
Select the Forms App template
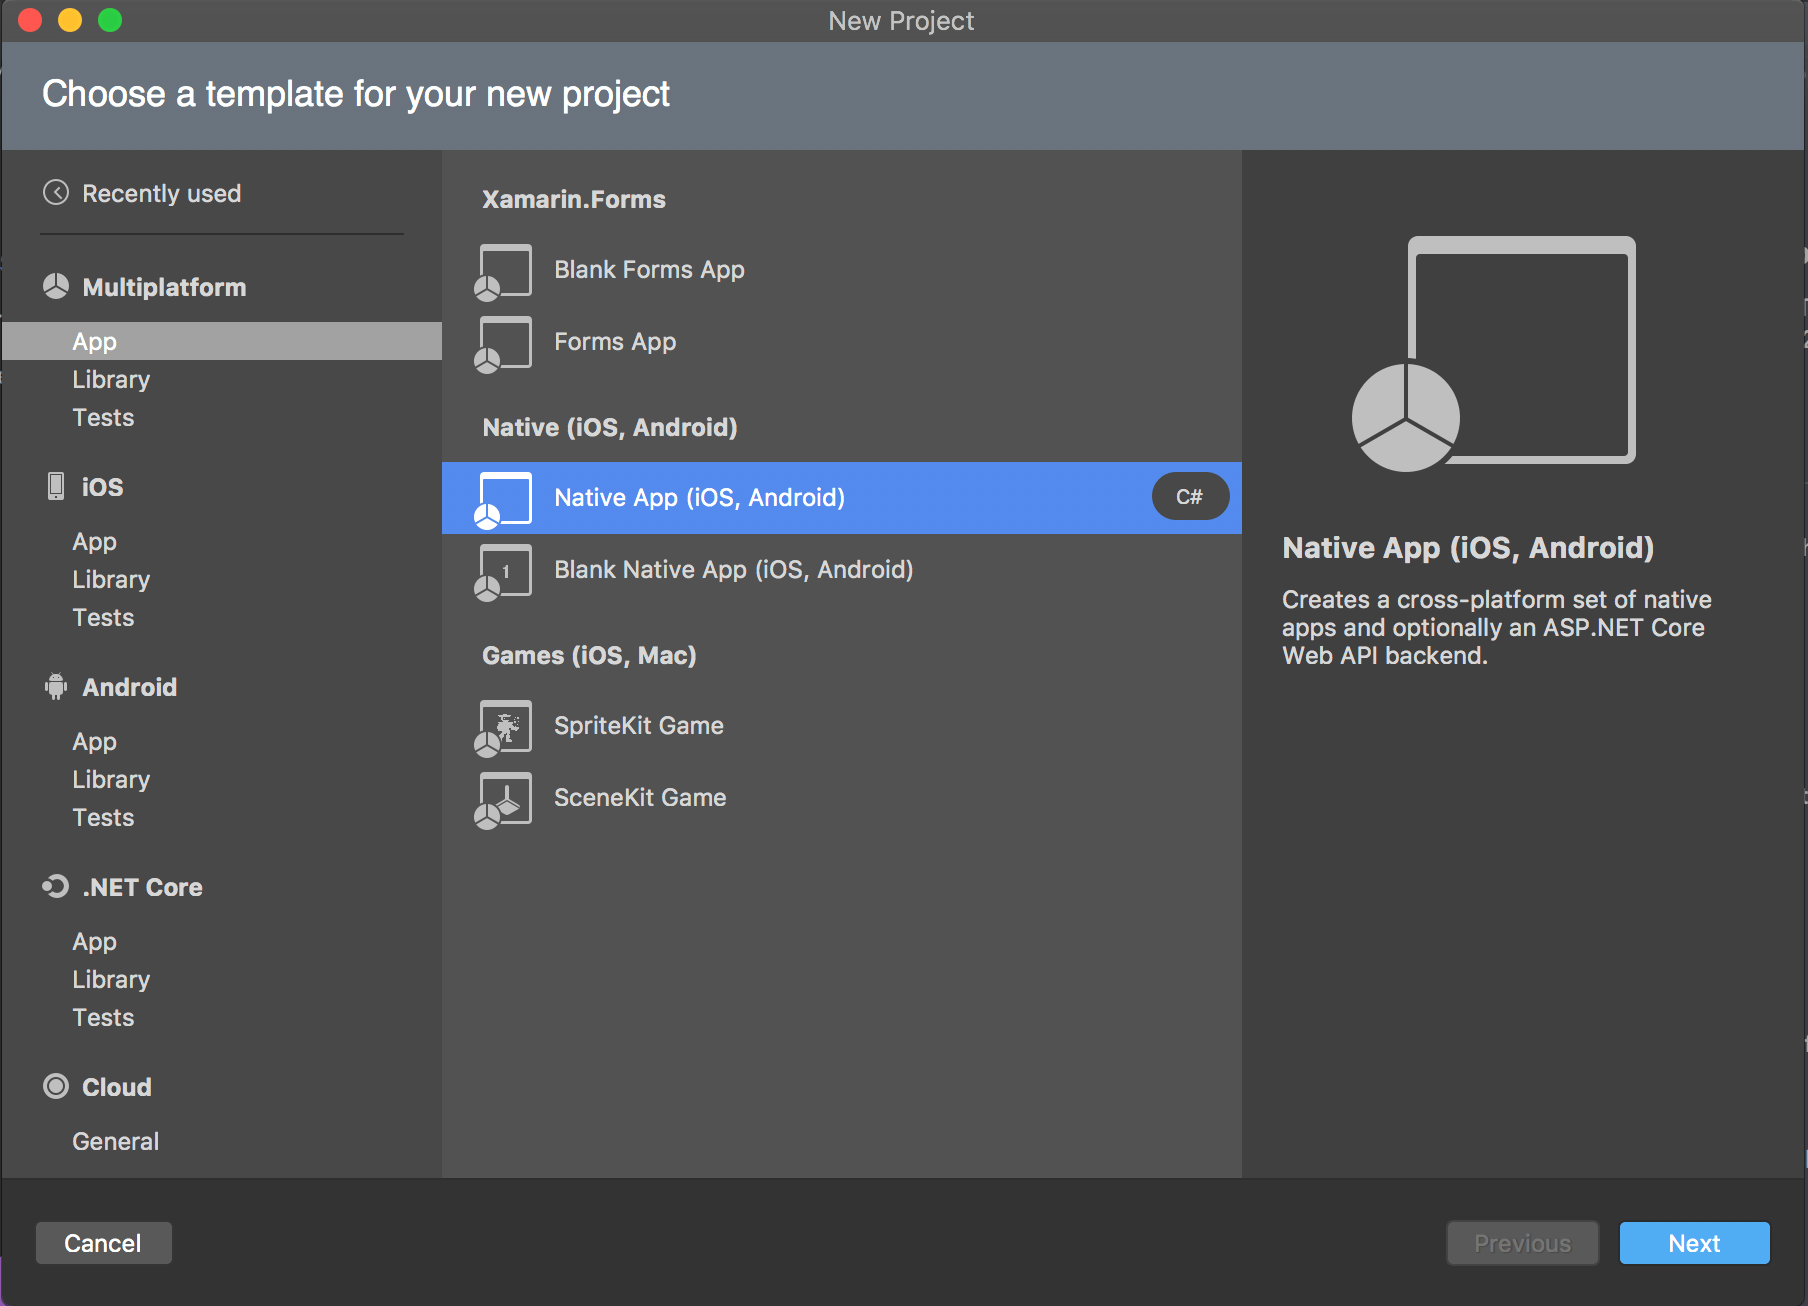(614, 341)
